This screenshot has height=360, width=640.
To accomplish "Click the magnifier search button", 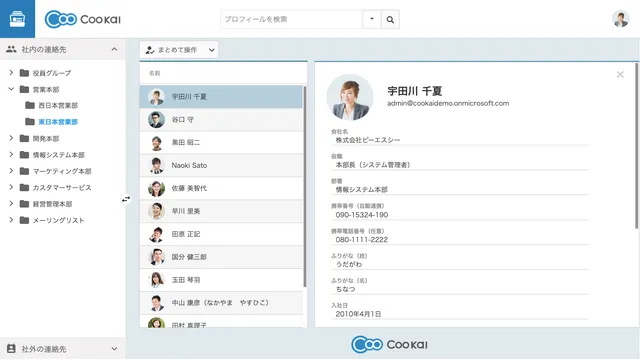I will [x=390, y=19].
